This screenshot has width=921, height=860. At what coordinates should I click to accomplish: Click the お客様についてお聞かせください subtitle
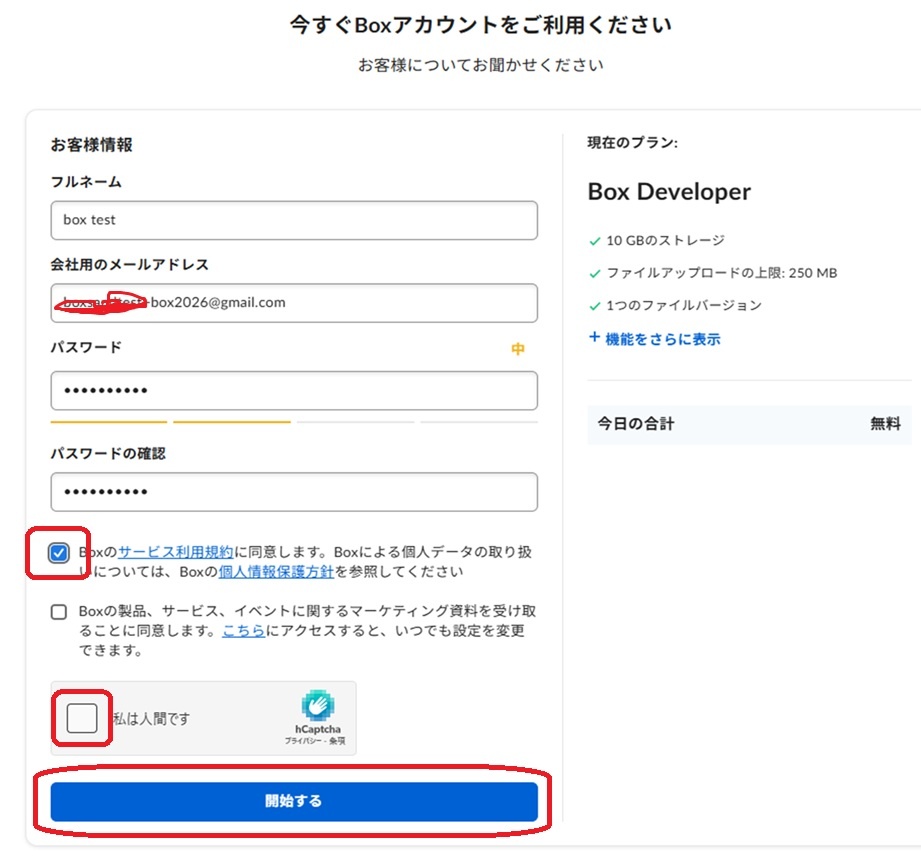pos(480,65)
